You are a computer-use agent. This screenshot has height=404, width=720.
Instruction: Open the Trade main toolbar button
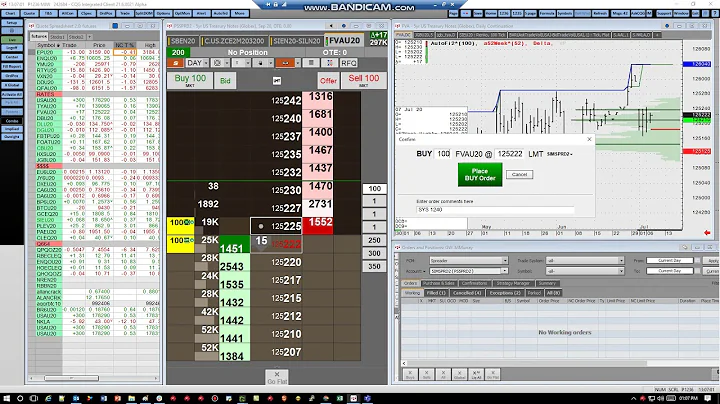(x=125, y=13)
